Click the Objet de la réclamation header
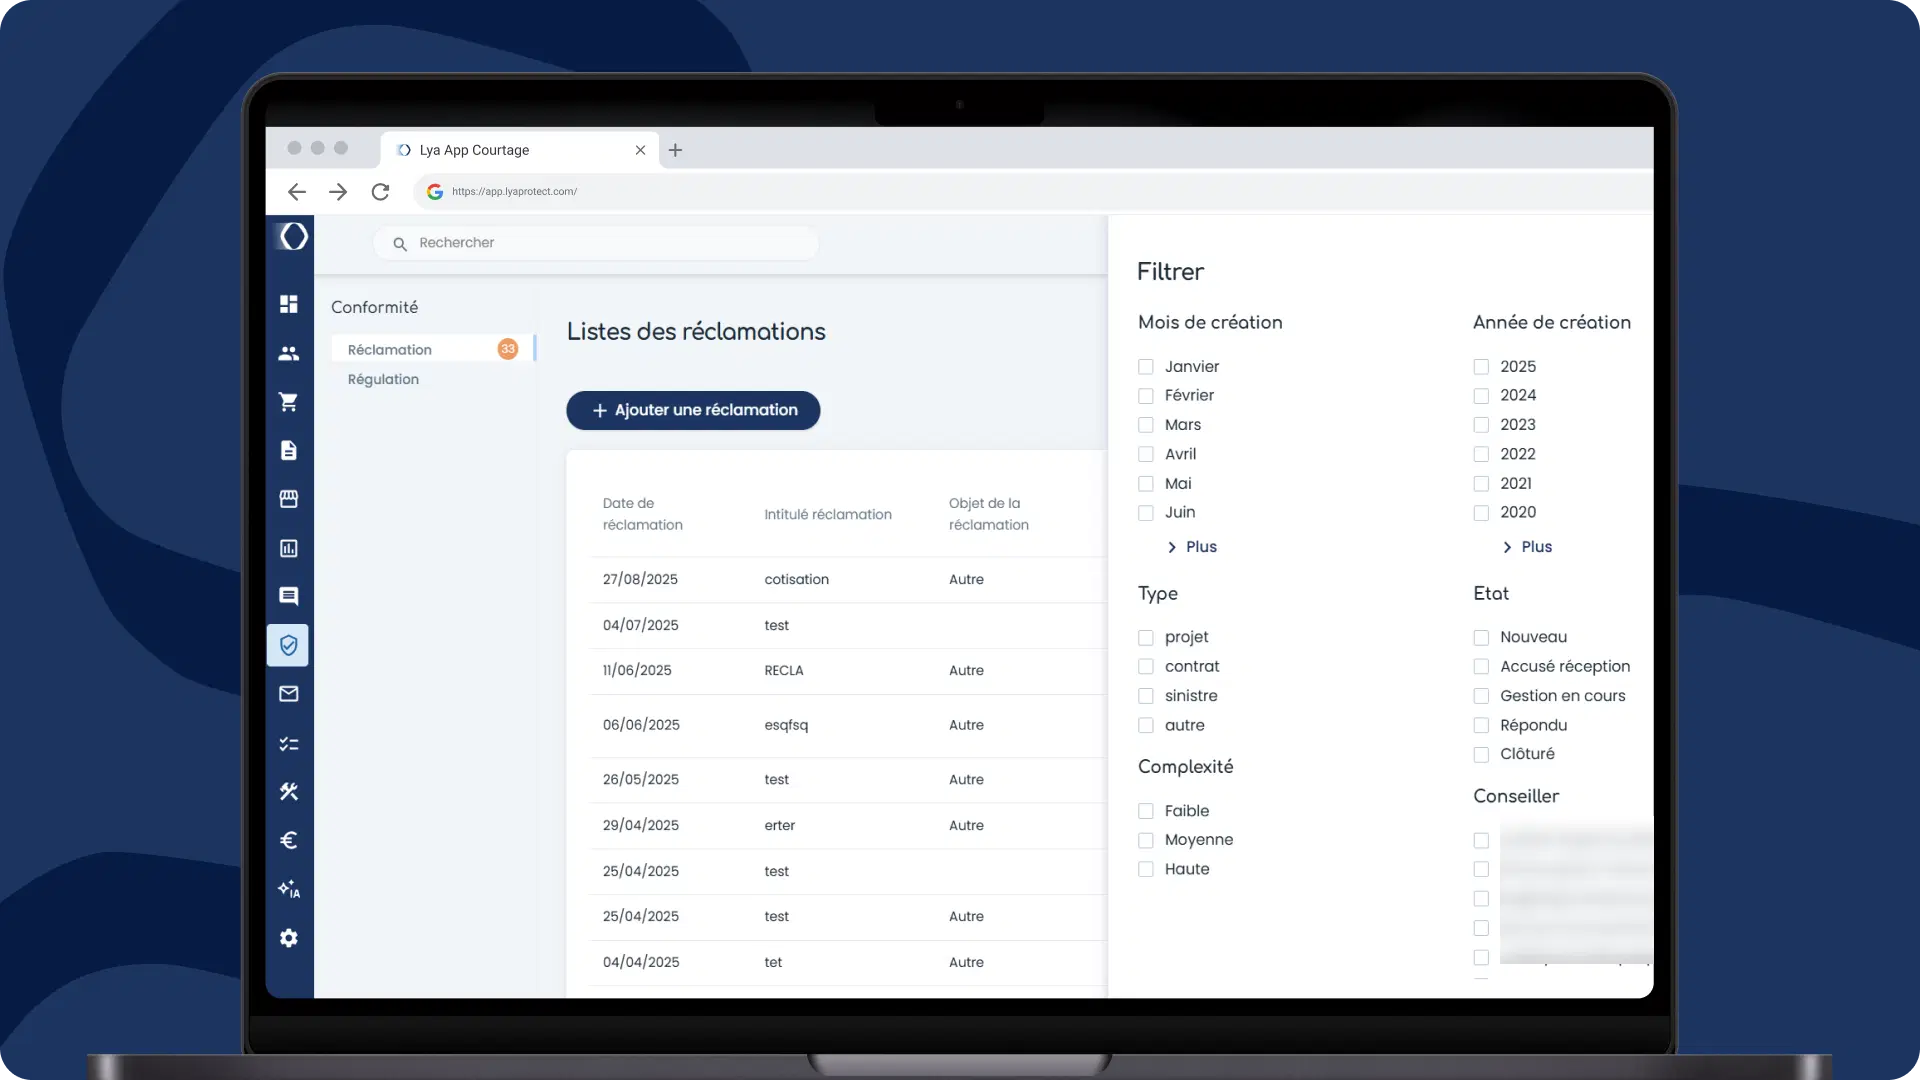This screenshot has height=1080, width=1920. (989, 514)
